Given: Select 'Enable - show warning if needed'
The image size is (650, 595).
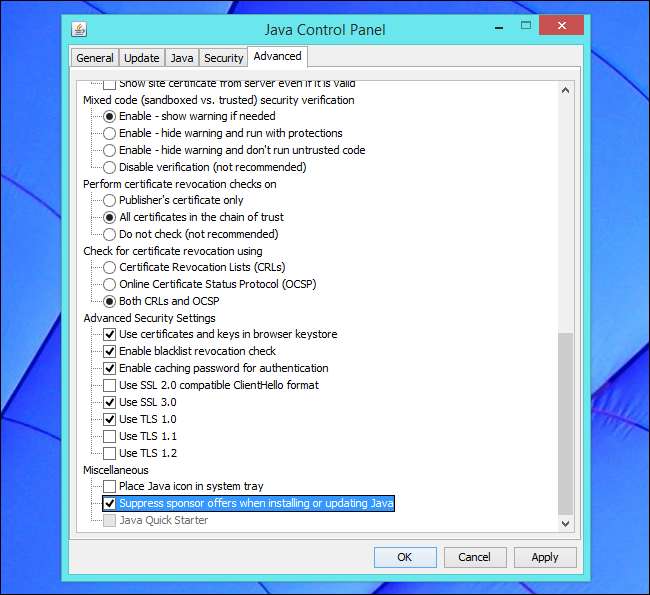Looking at the screenshot, I should (109, 116).
